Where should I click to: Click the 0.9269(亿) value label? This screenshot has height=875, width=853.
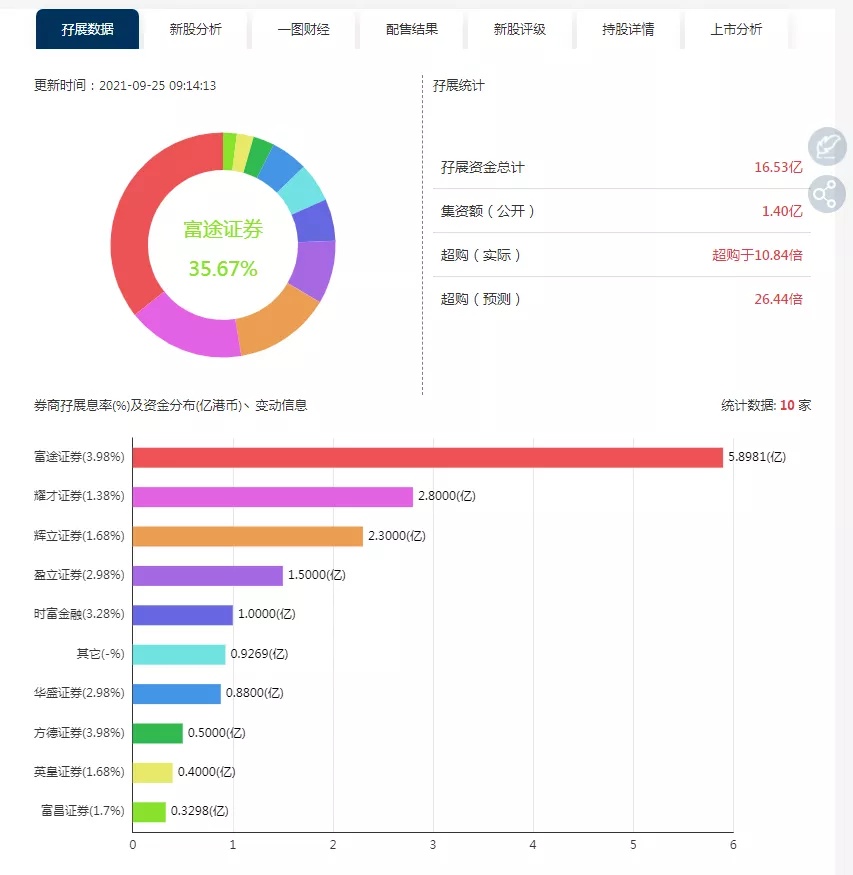pyautogui.click(x=259, y=653)
